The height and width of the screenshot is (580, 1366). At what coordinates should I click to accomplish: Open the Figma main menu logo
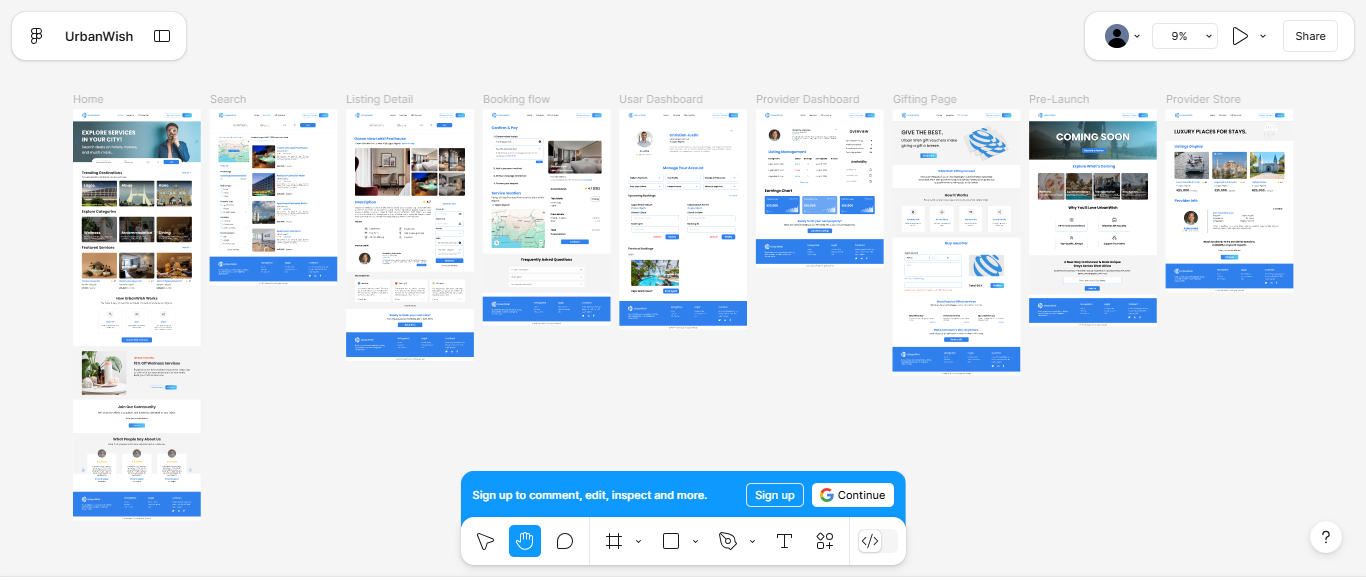37,36
